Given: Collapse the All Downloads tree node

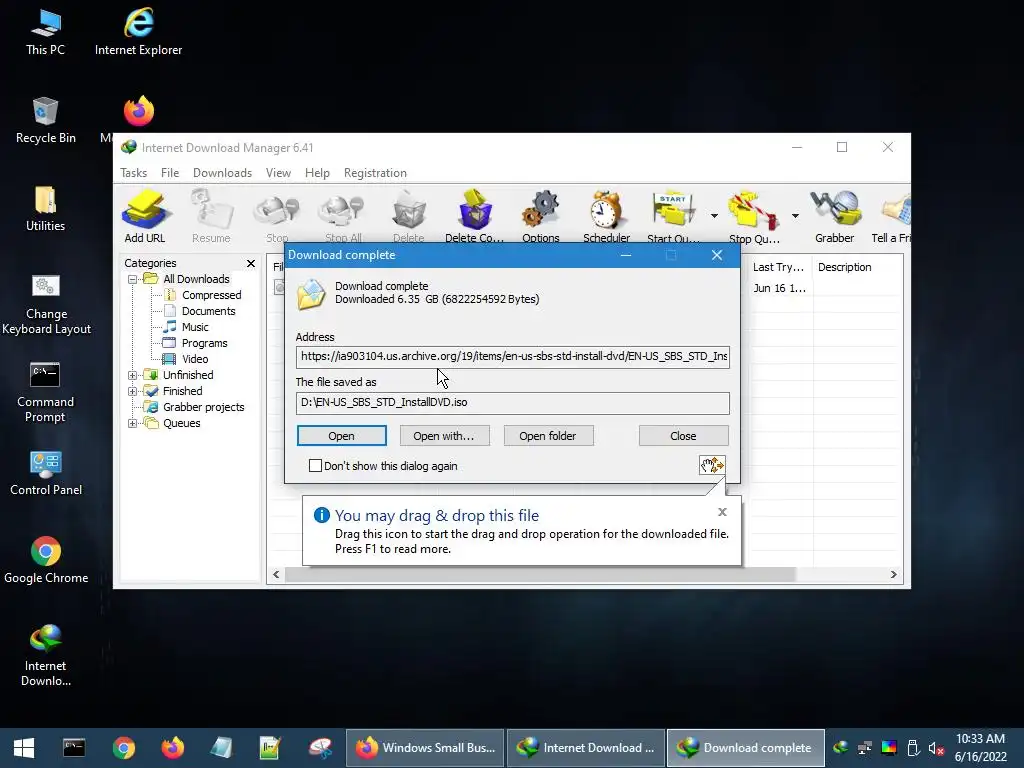Looking at the screenshot, I should 133,280.
